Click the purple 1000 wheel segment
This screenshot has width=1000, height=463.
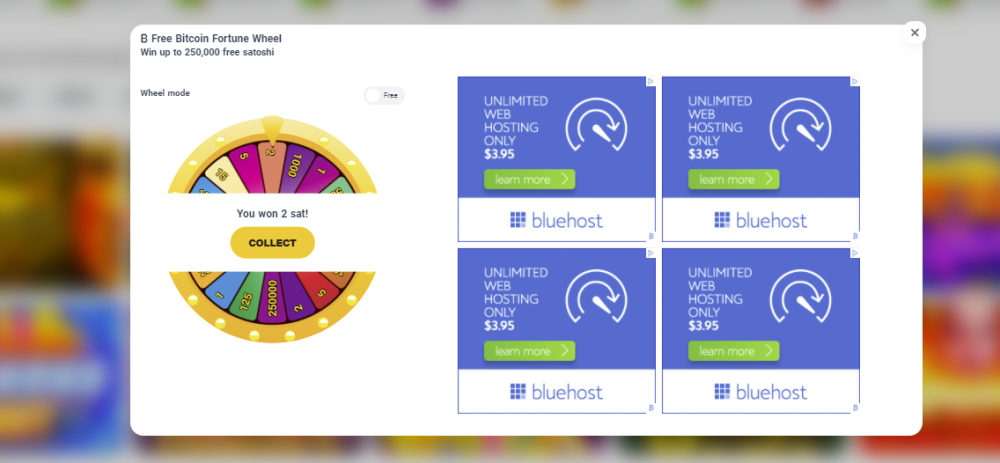click(x=293, y=168)
